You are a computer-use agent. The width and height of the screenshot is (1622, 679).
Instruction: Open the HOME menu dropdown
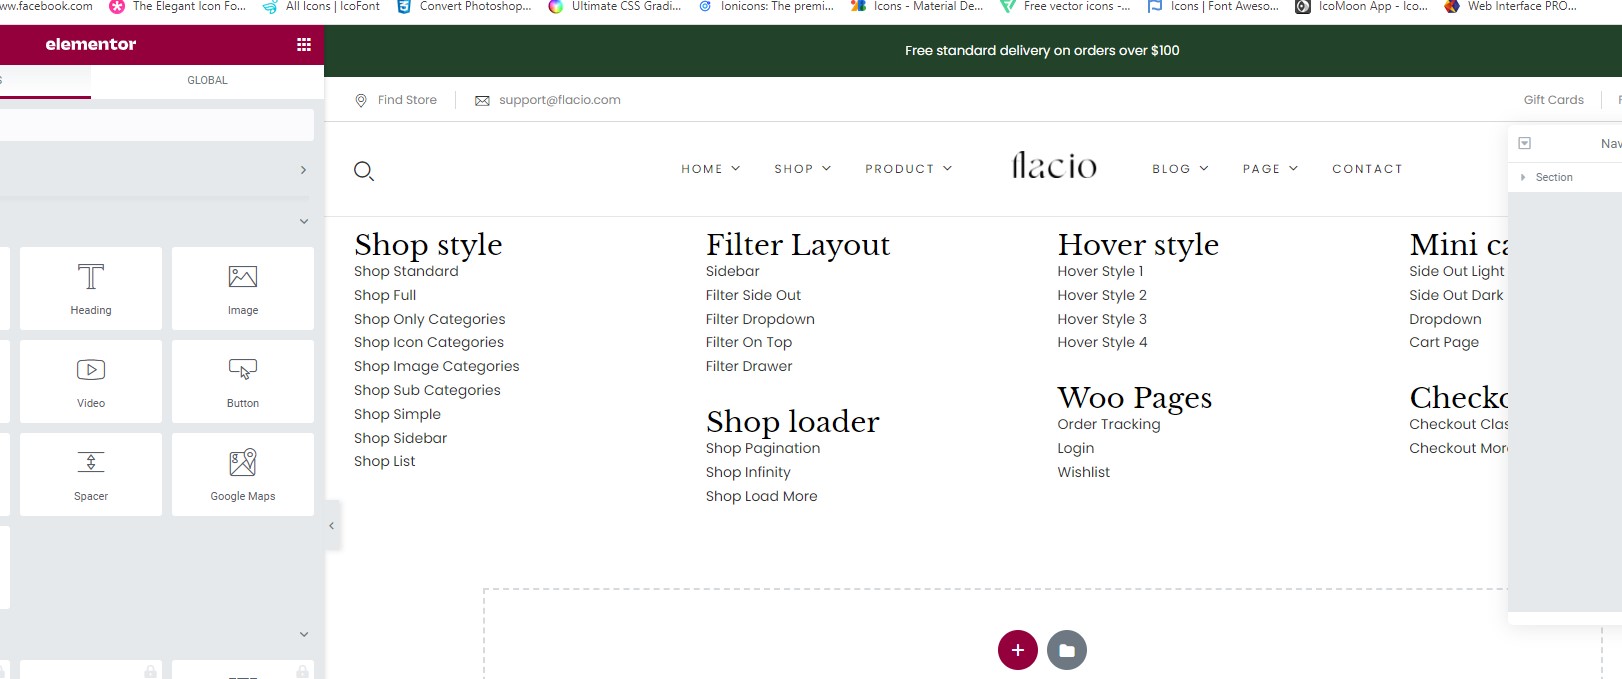pos(710,169)
